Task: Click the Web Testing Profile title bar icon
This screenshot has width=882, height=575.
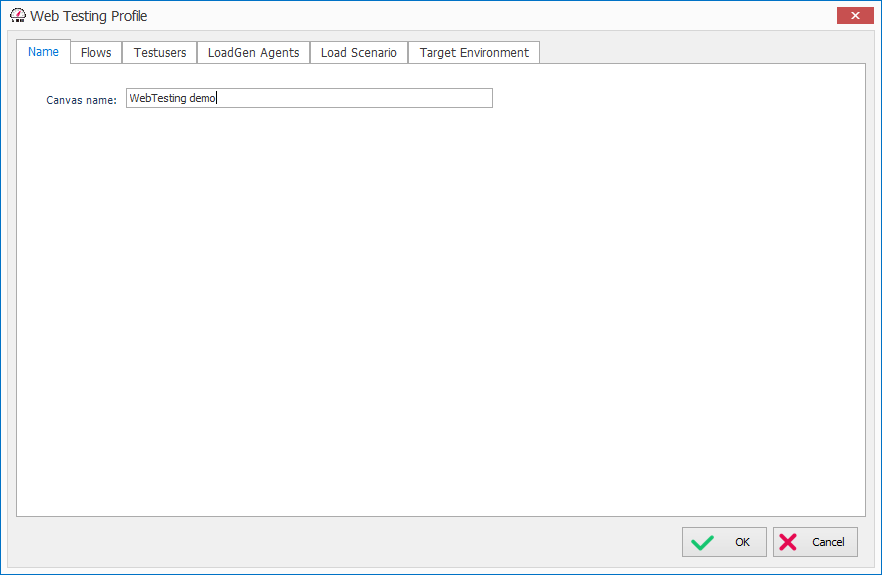Action: 17,16
